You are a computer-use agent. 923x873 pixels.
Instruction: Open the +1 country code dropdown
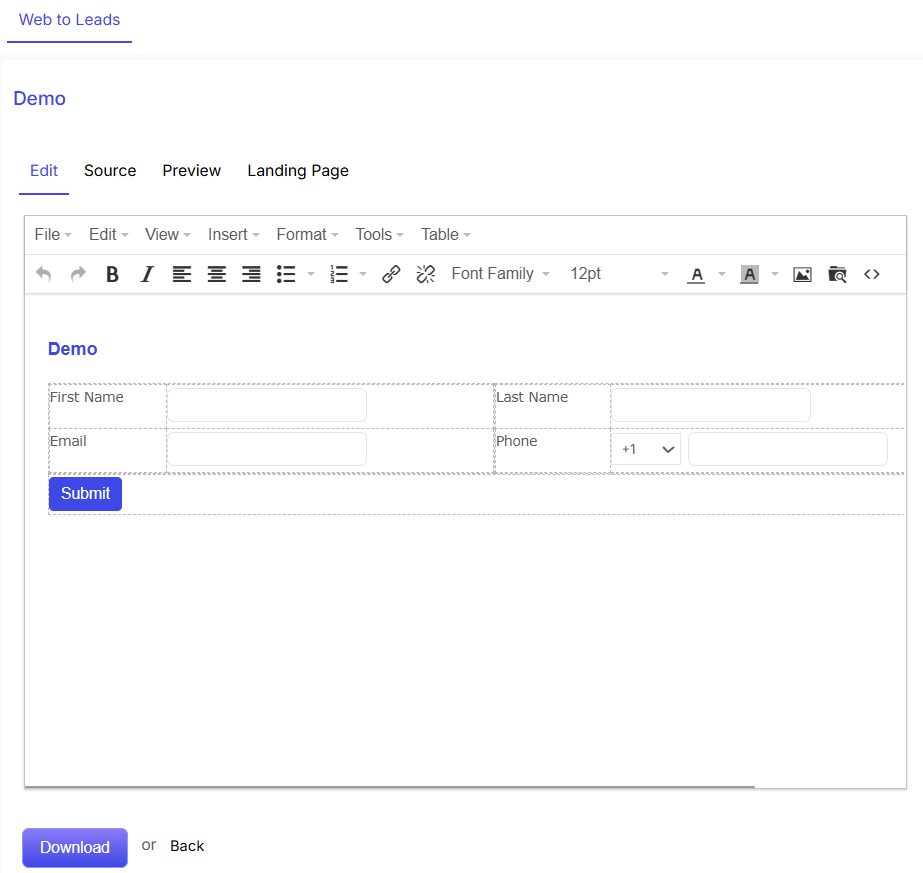point(646,449)
